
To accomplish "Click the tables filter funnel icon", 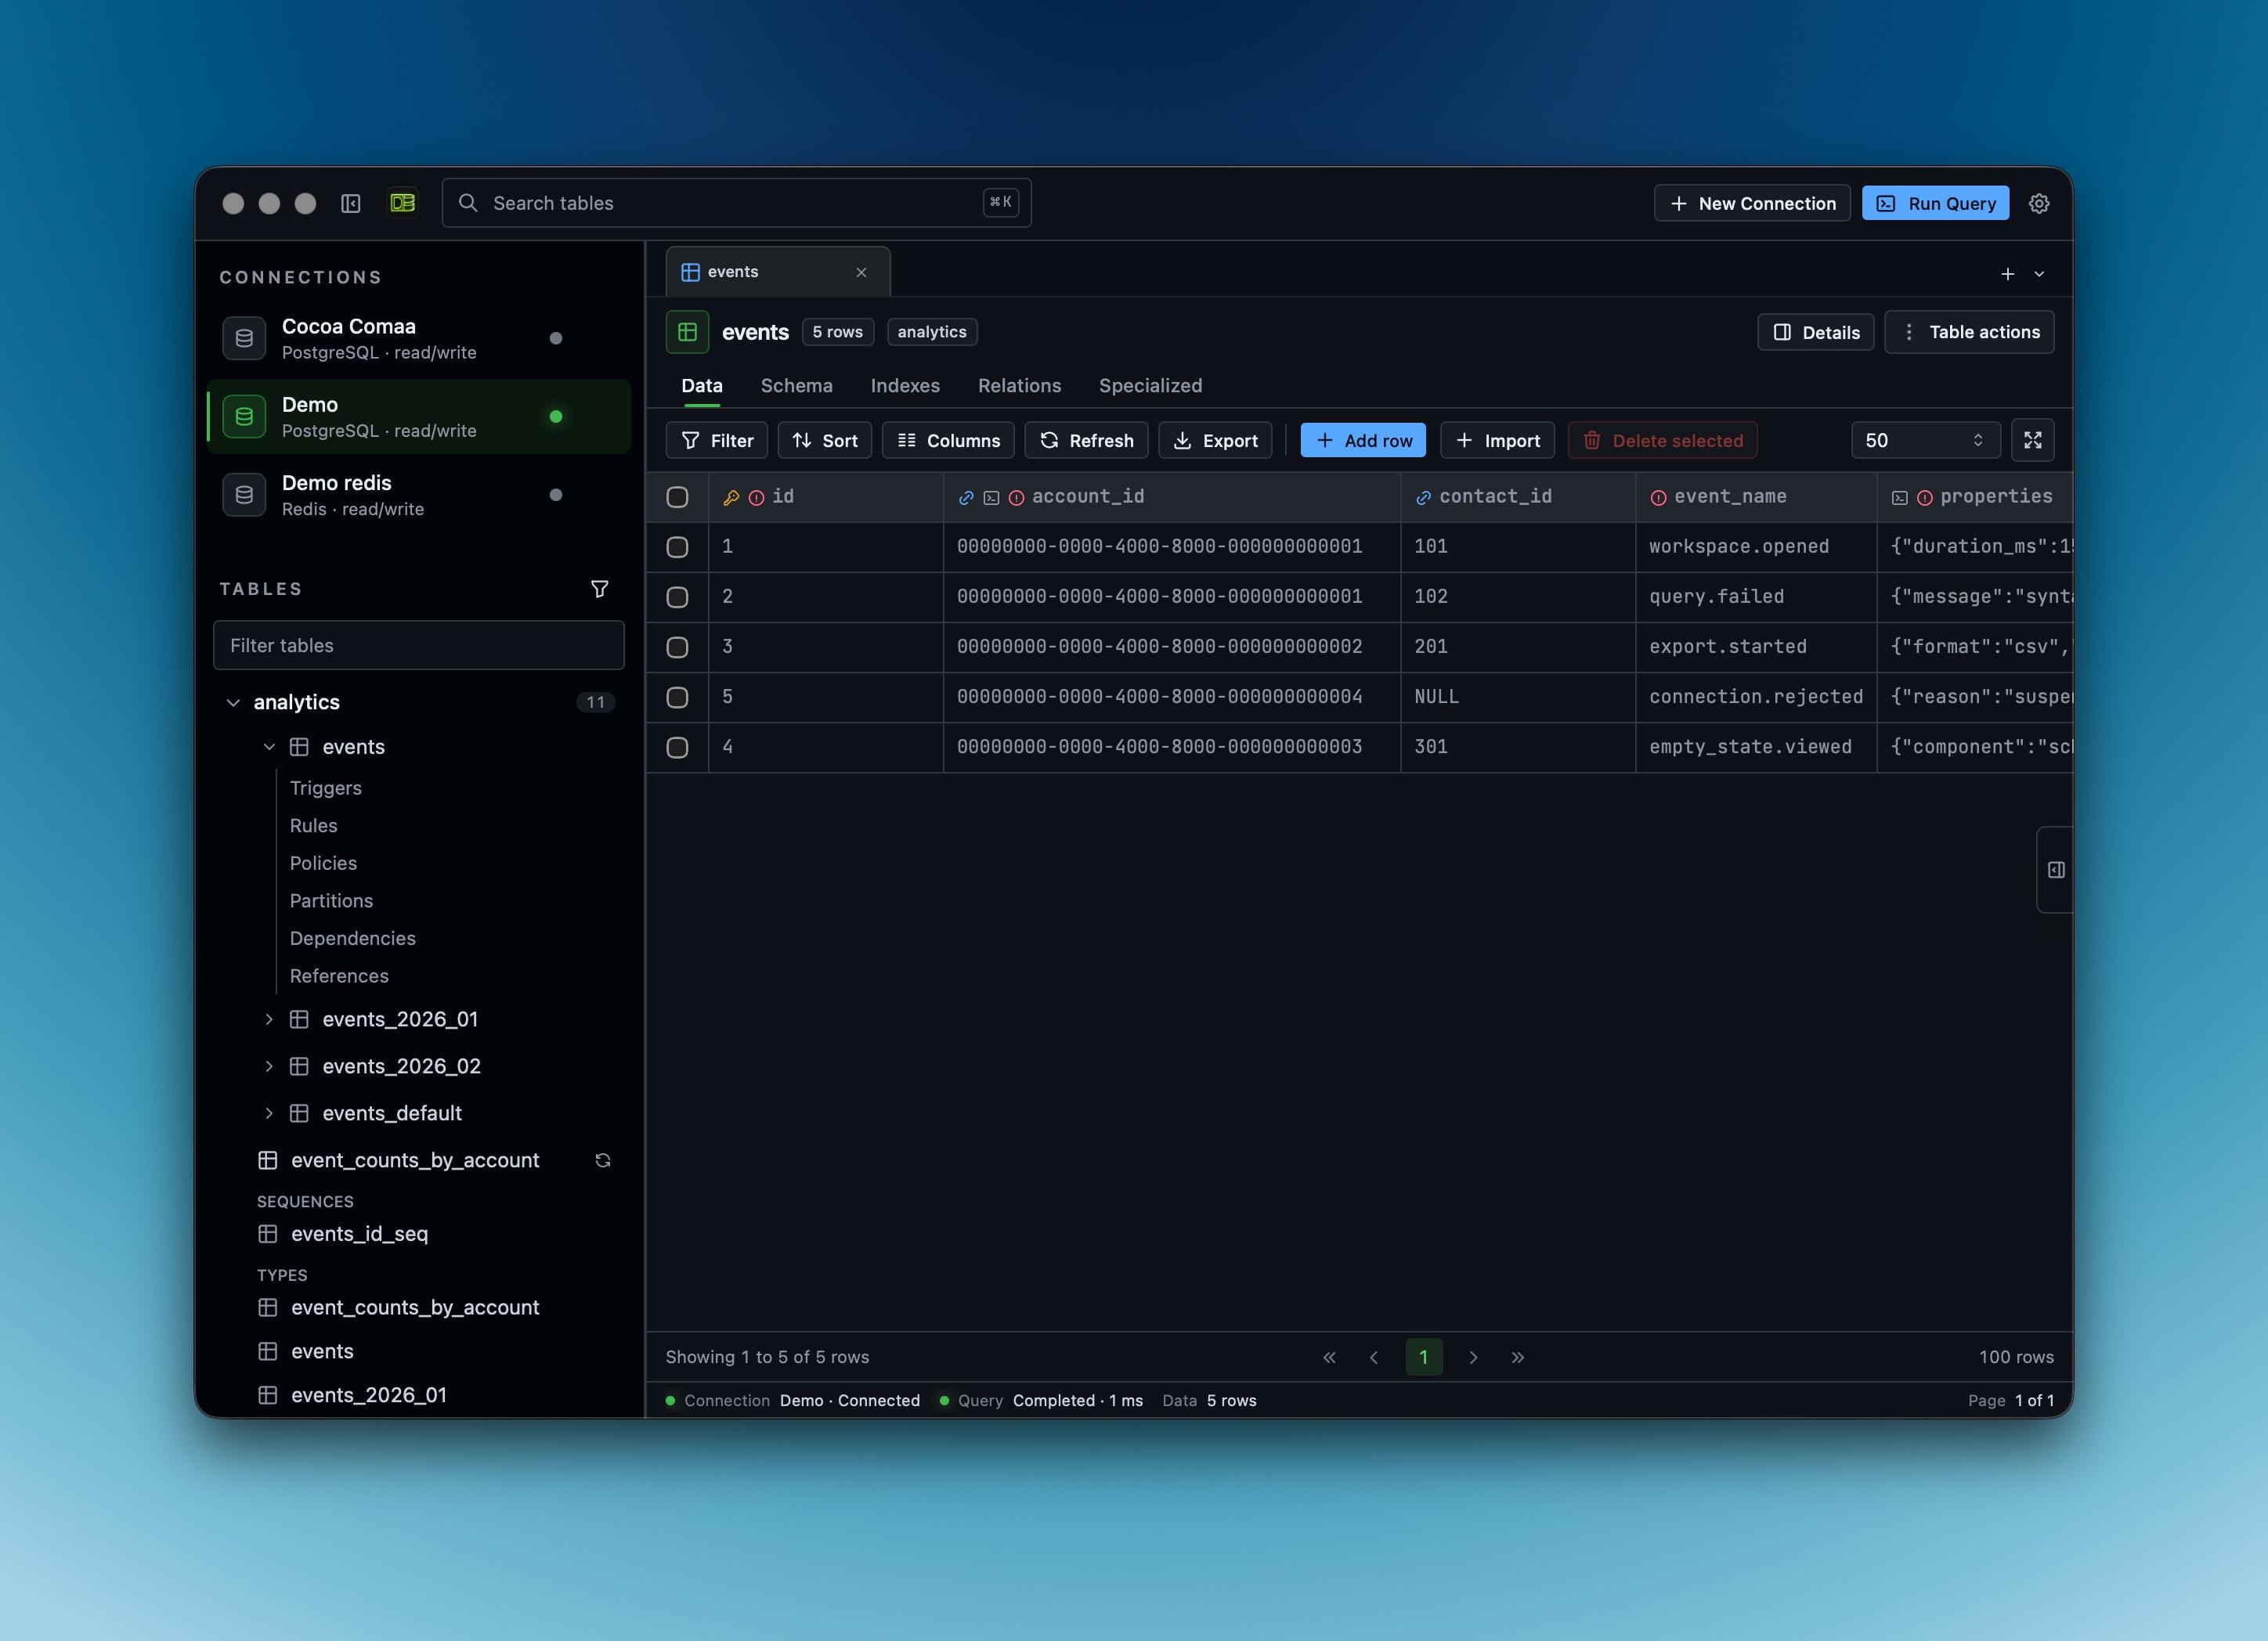I will 600,589.
